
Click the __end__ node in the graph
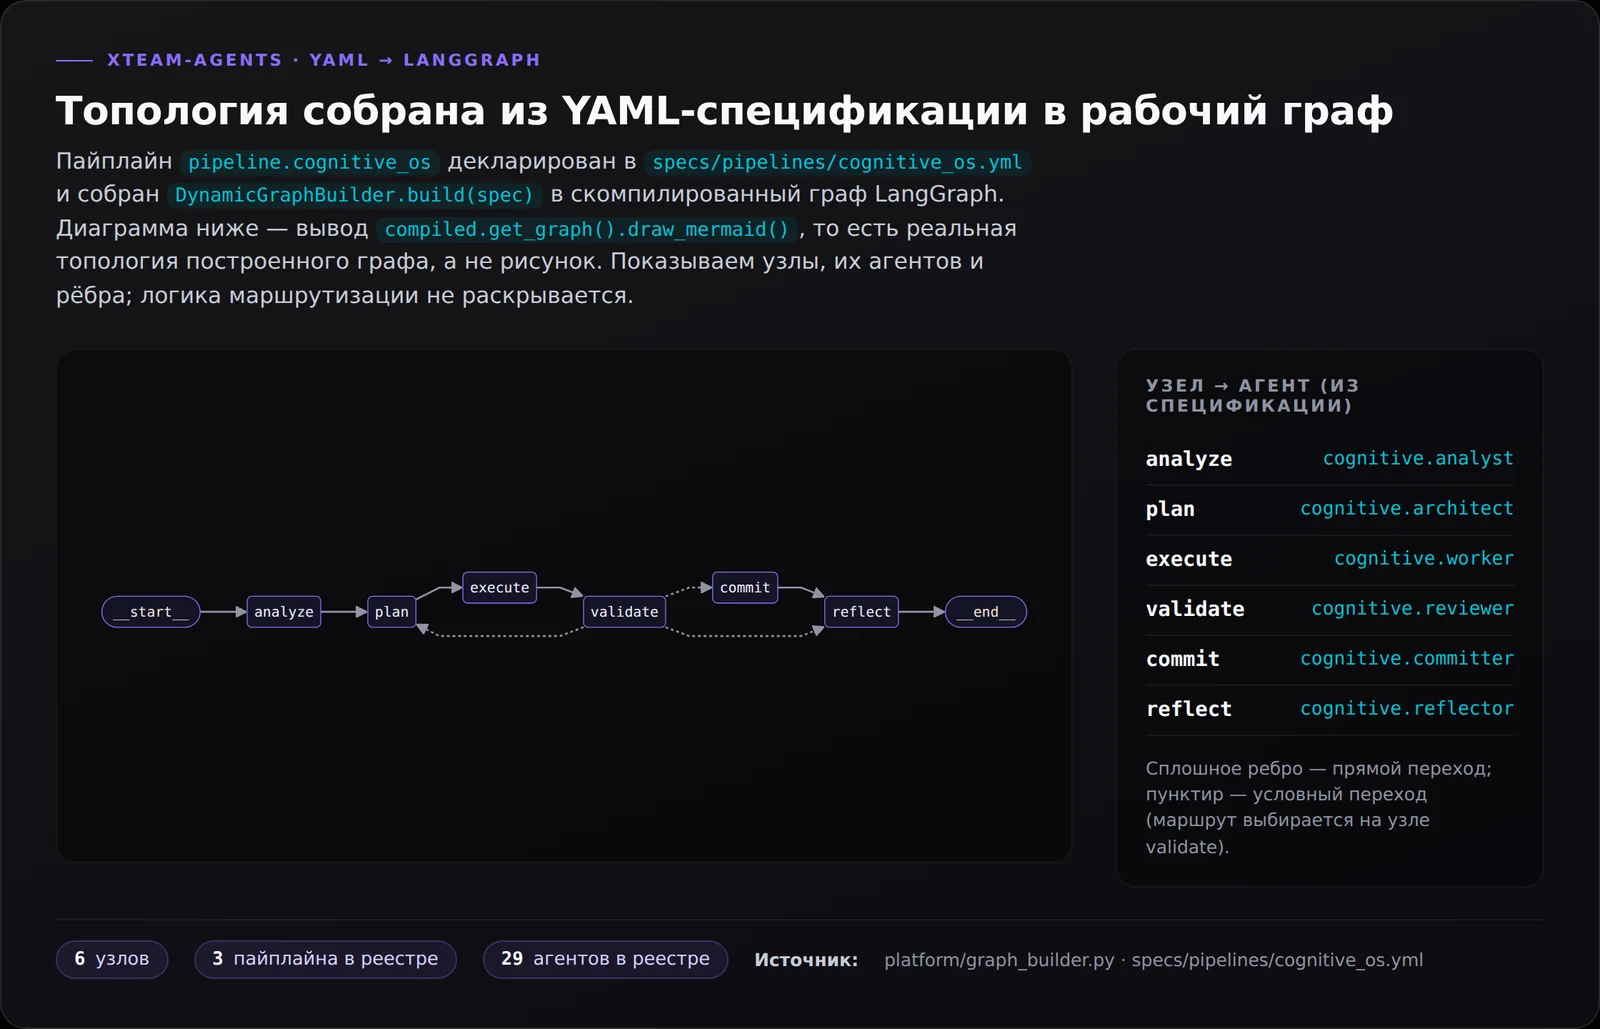coord(986,612)
